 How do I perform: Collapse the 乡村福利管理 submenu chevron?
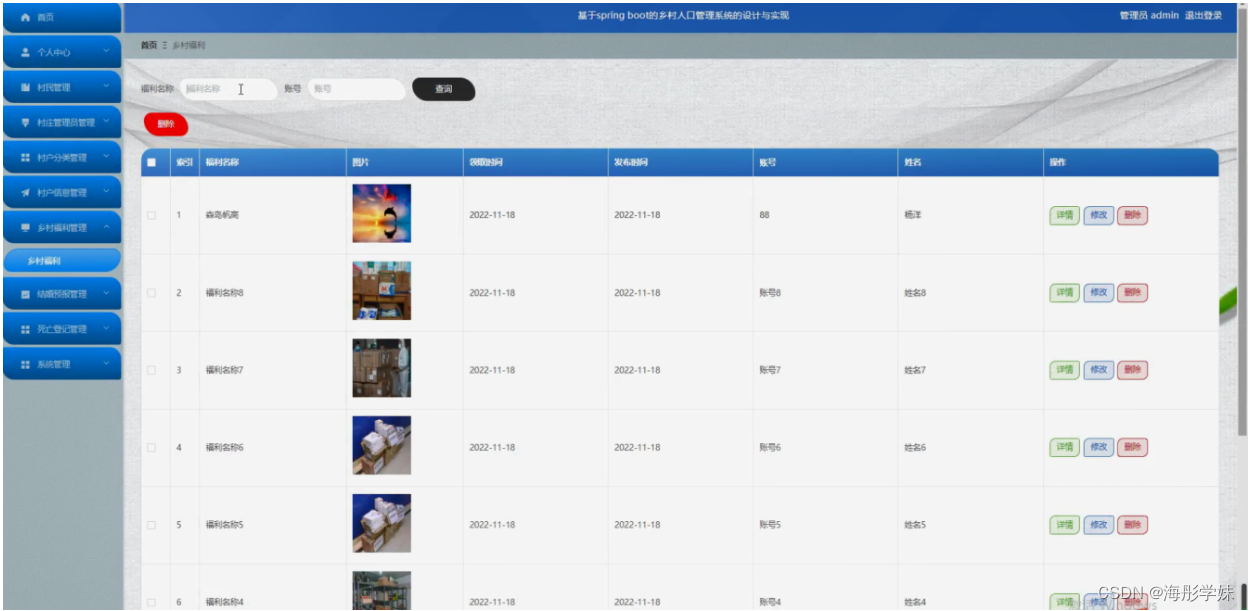tap(108, 226)
